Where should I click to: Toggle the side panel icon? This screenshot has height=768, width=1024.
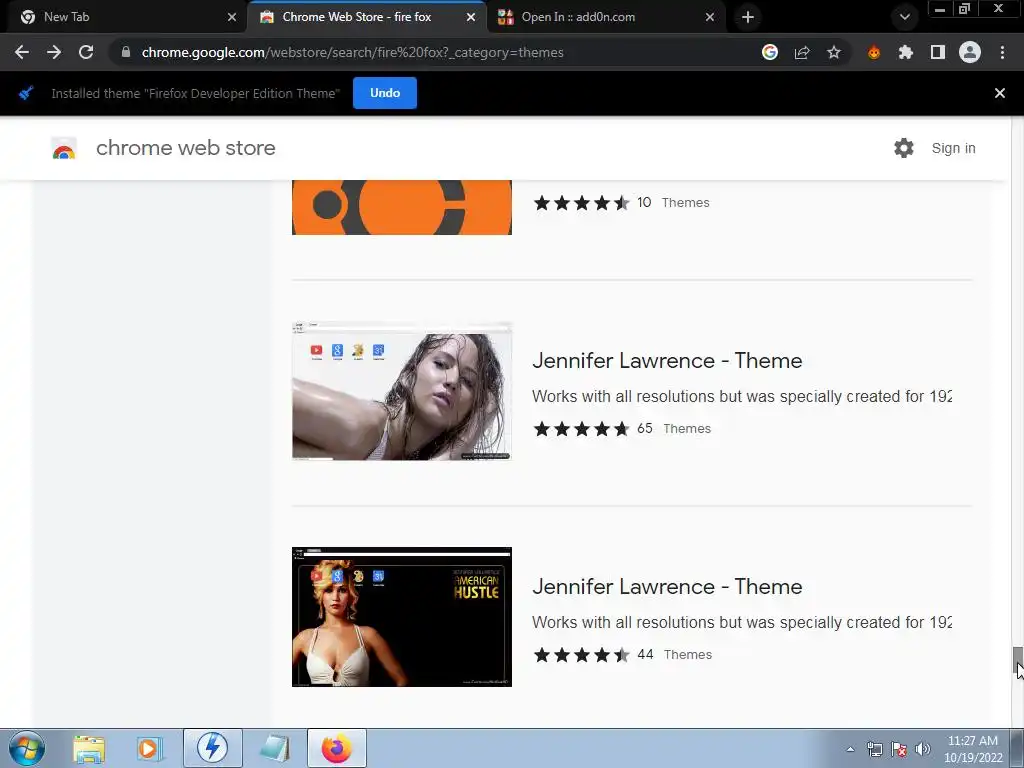pos(938,52)
